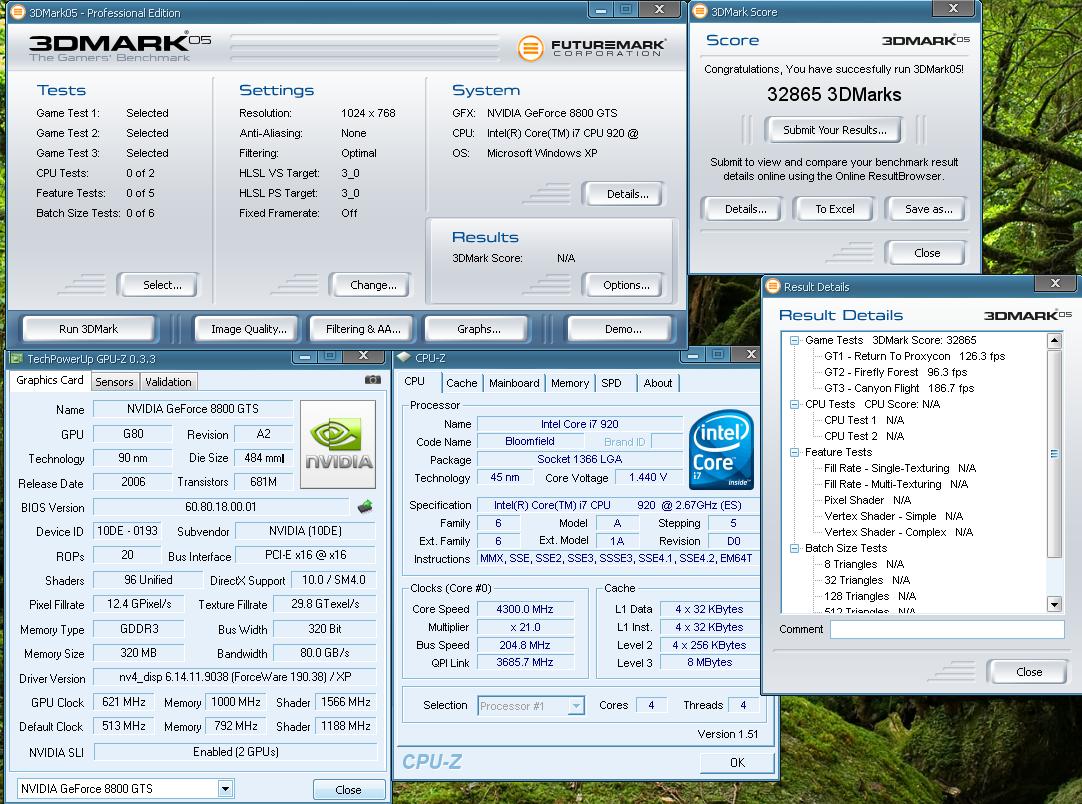Click the Image Quality button
This screenshot has height=804, width=1082.
click(x=248, y=329)
